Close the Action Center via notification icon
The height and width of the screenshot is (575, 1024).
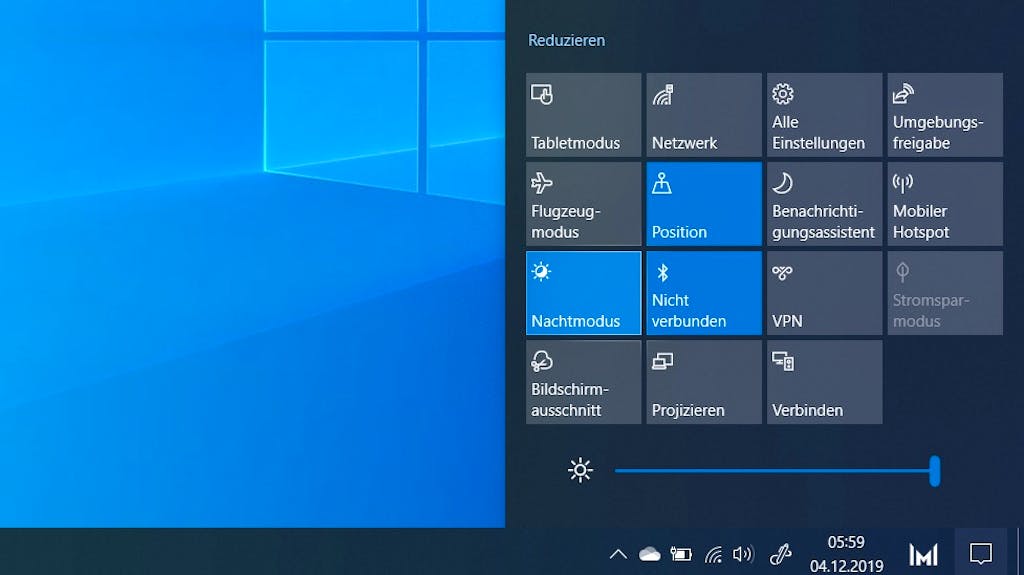980,553
